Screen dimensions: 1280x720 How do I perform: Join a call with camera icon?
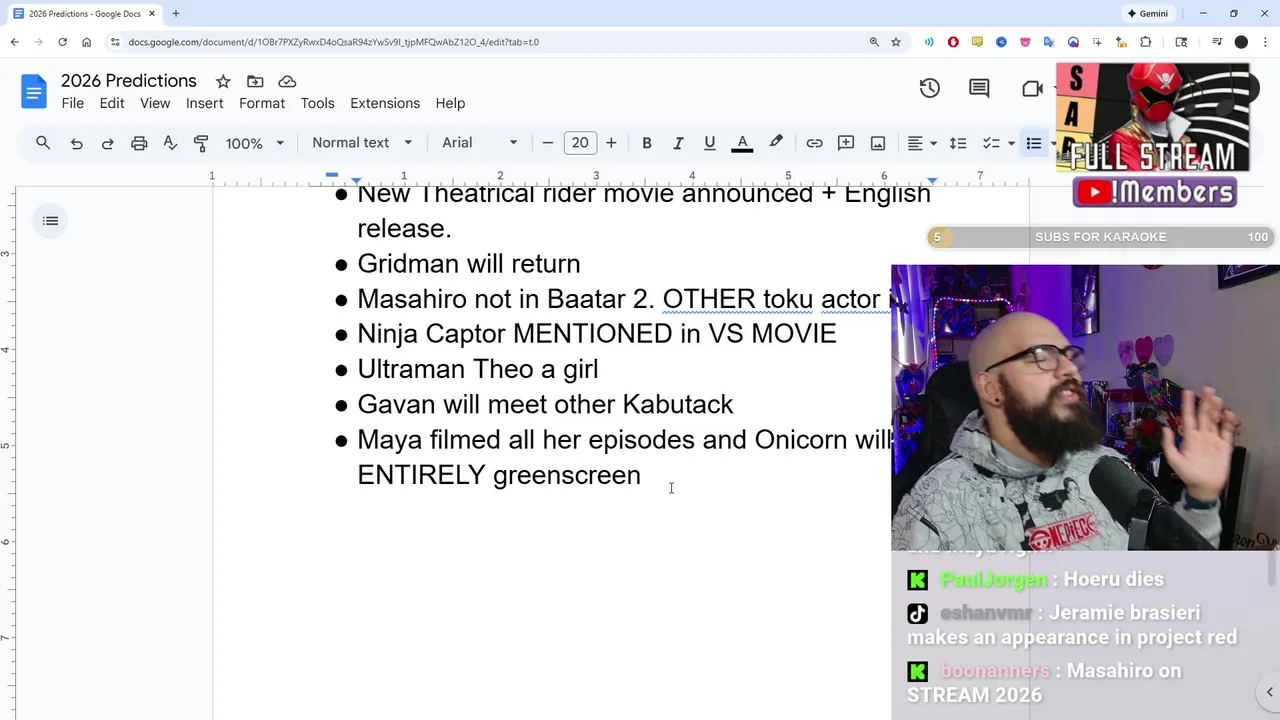click(x=1033, y=88)
